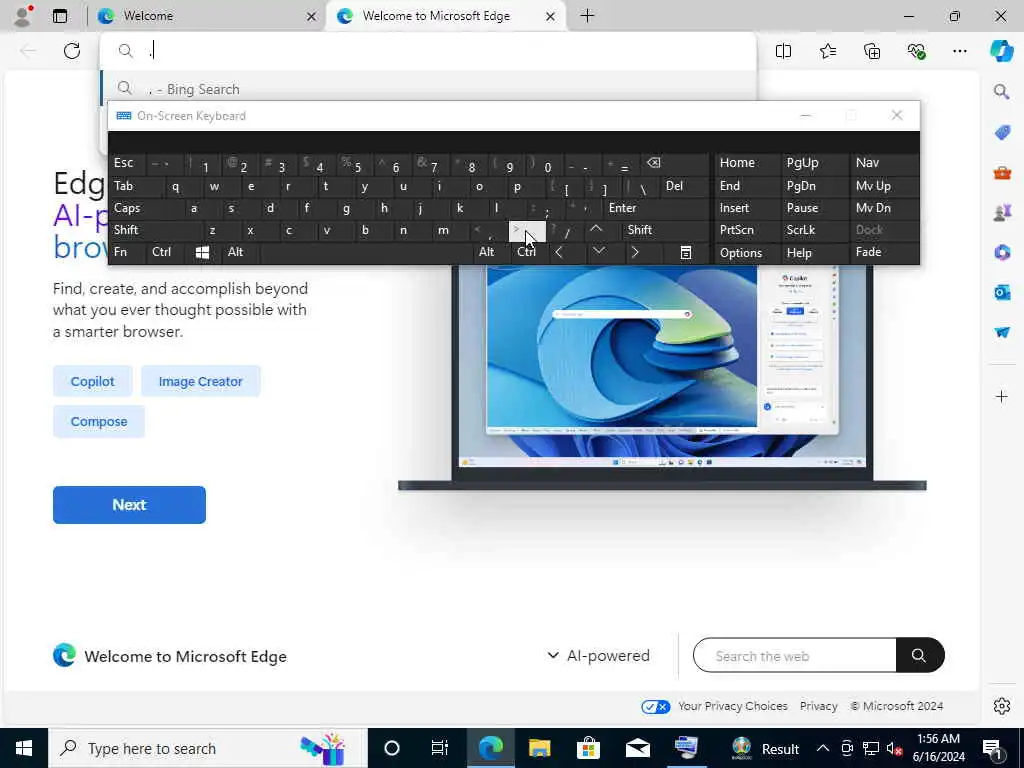Open the split screen icon
1024x768 pixels.
coord(784,51)
